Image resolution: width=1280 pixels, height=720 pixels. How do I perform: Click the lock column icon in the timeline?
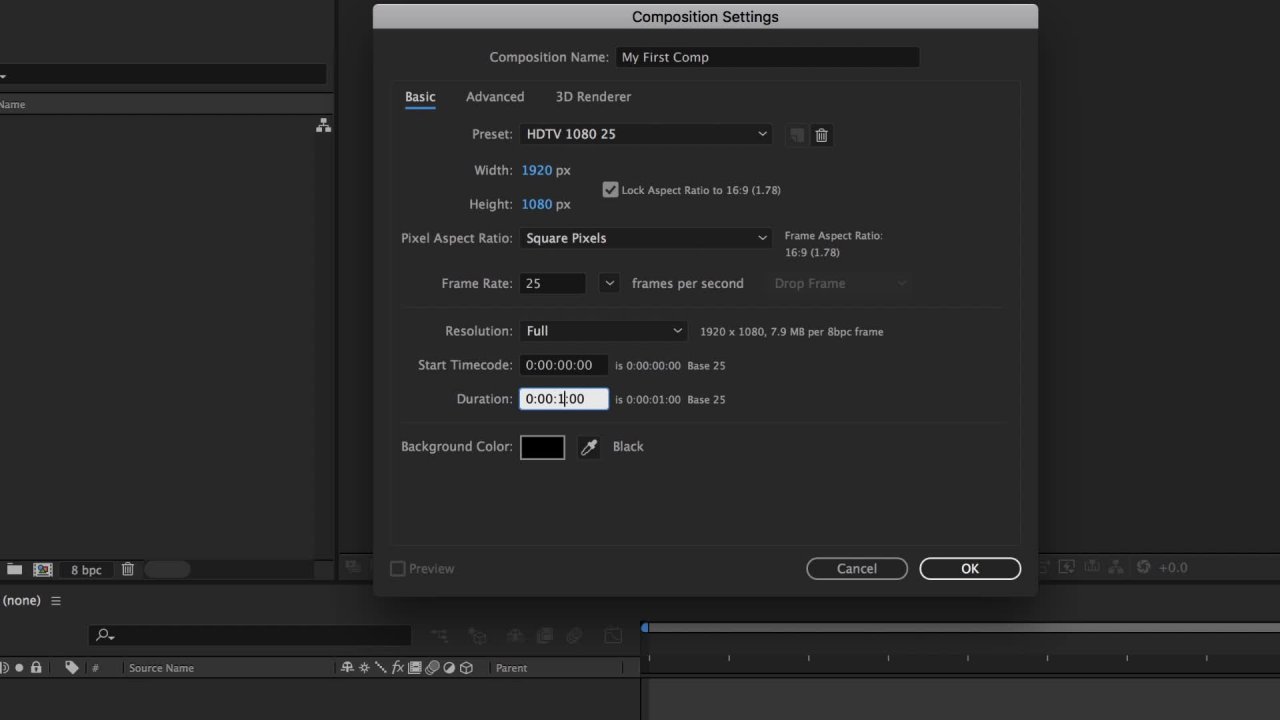point(35,668)
